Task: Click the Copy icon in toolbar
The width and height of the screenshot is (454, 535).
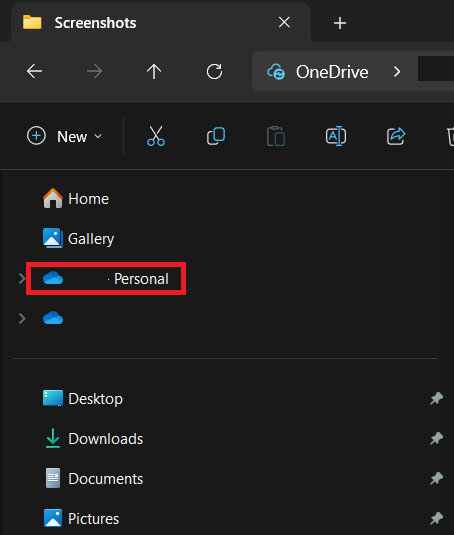Action: [x=216, y=136]
